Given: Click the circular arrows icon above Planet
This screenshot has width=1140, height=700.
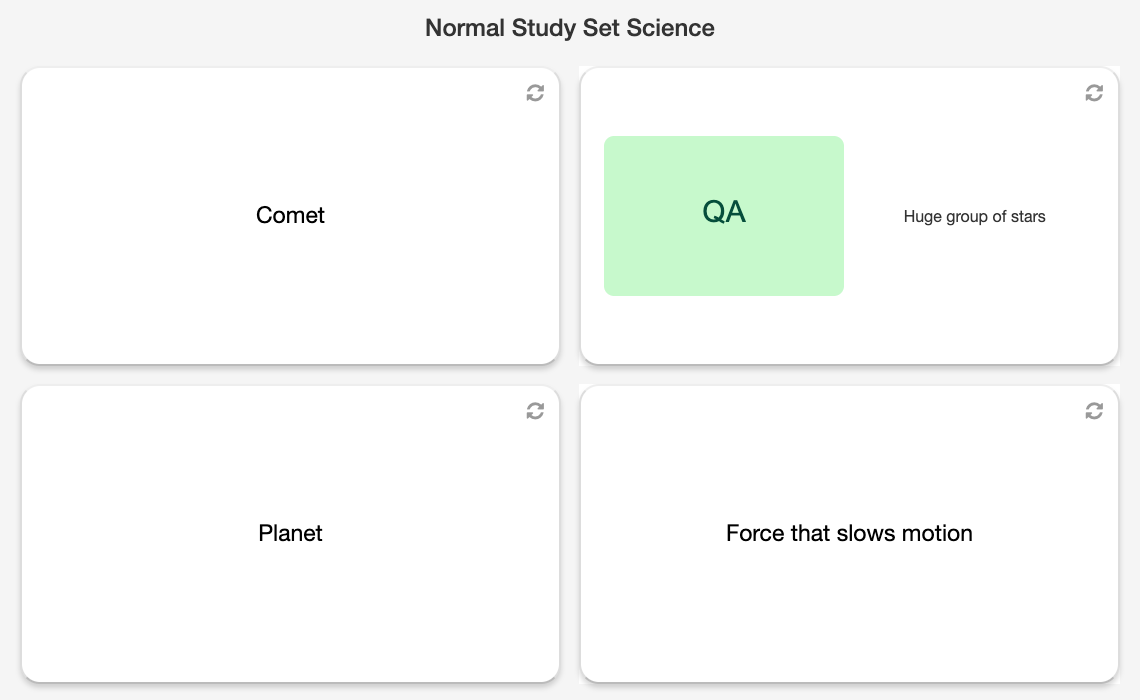Looking at the screenshot, I should [535, 411].
